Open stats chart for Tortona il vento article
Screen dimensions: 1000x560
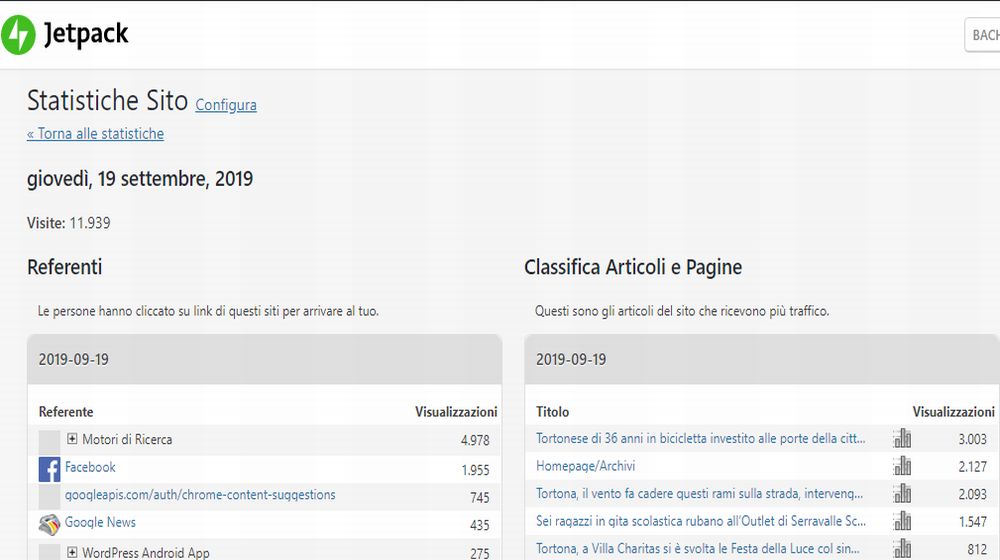coord(902,494)
